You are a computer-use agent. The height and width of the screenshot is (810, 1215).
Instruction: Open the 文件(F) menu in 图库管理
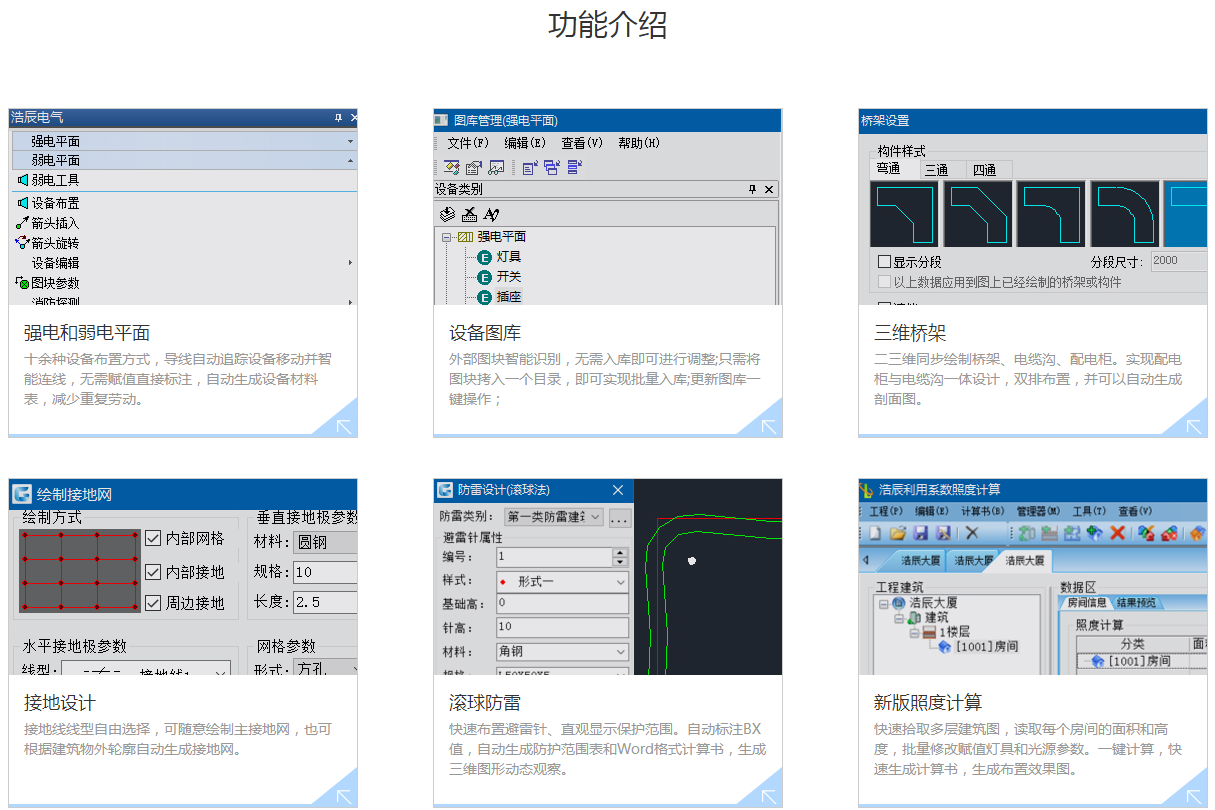point(467,143)
